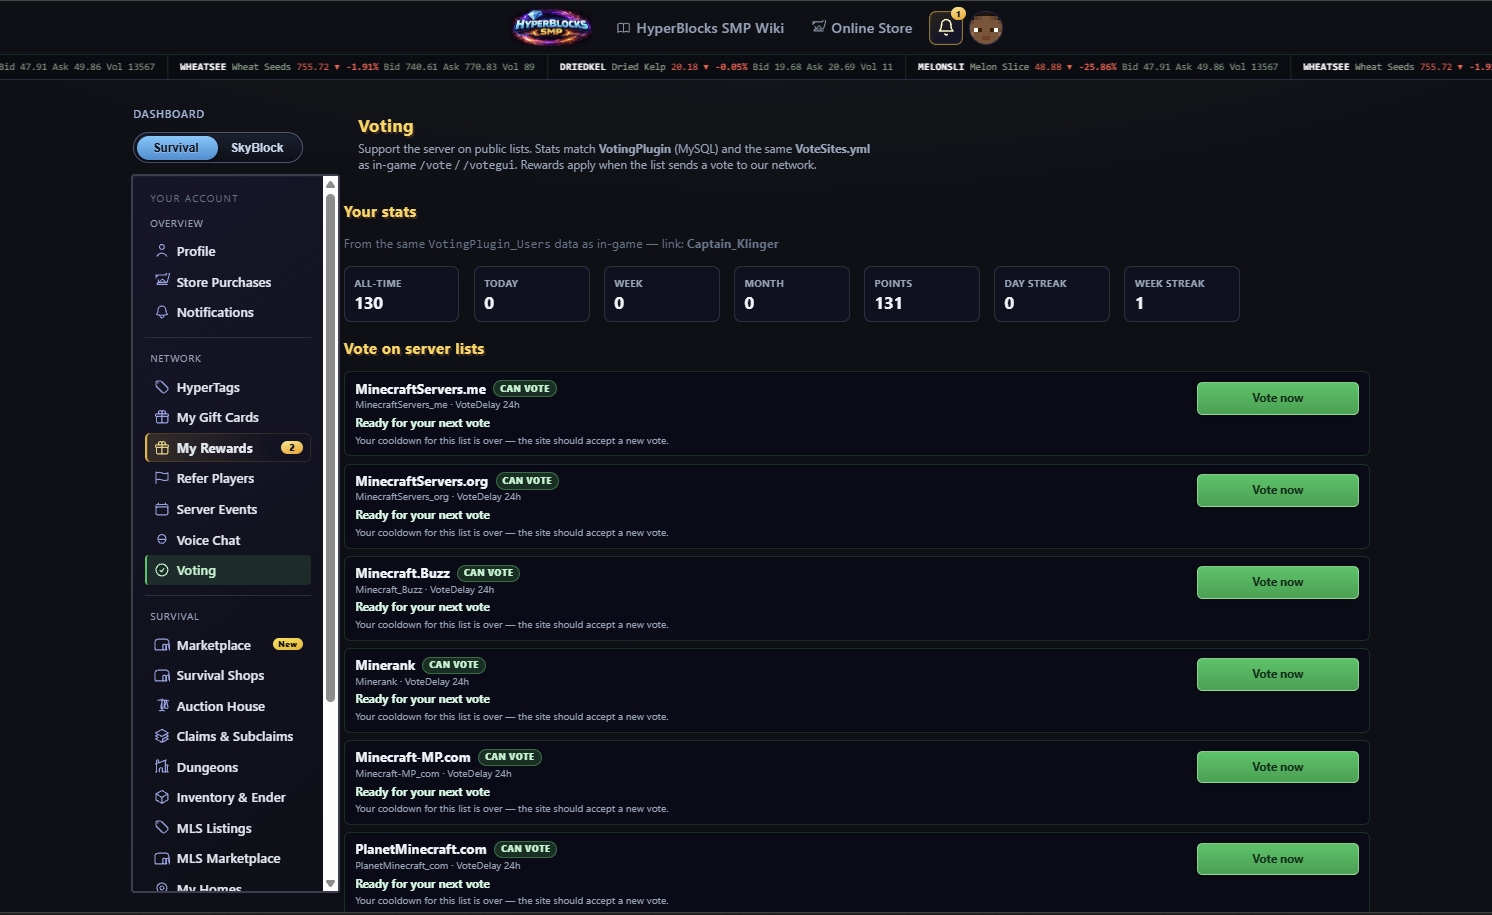Open the Profile page

pos(228,251)
